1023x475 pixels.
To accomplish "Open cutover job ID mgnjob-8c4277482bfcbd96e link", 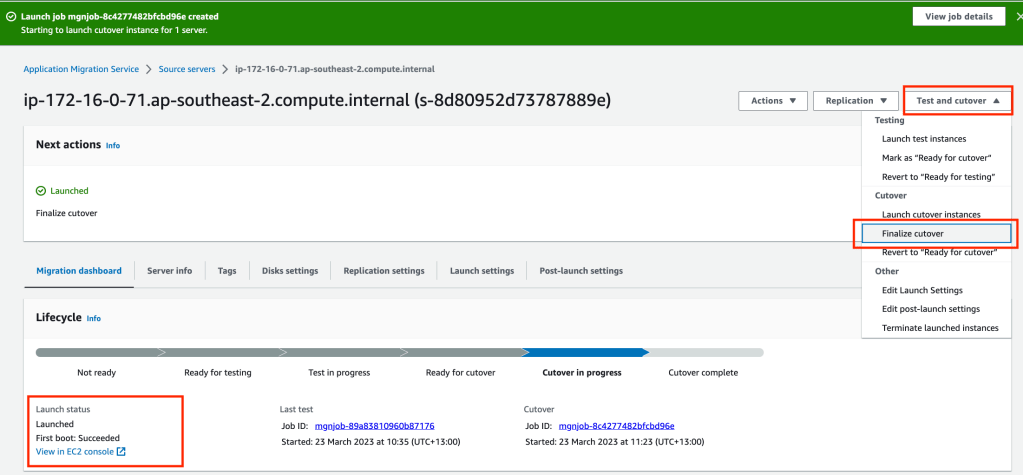I will (617, 426).
